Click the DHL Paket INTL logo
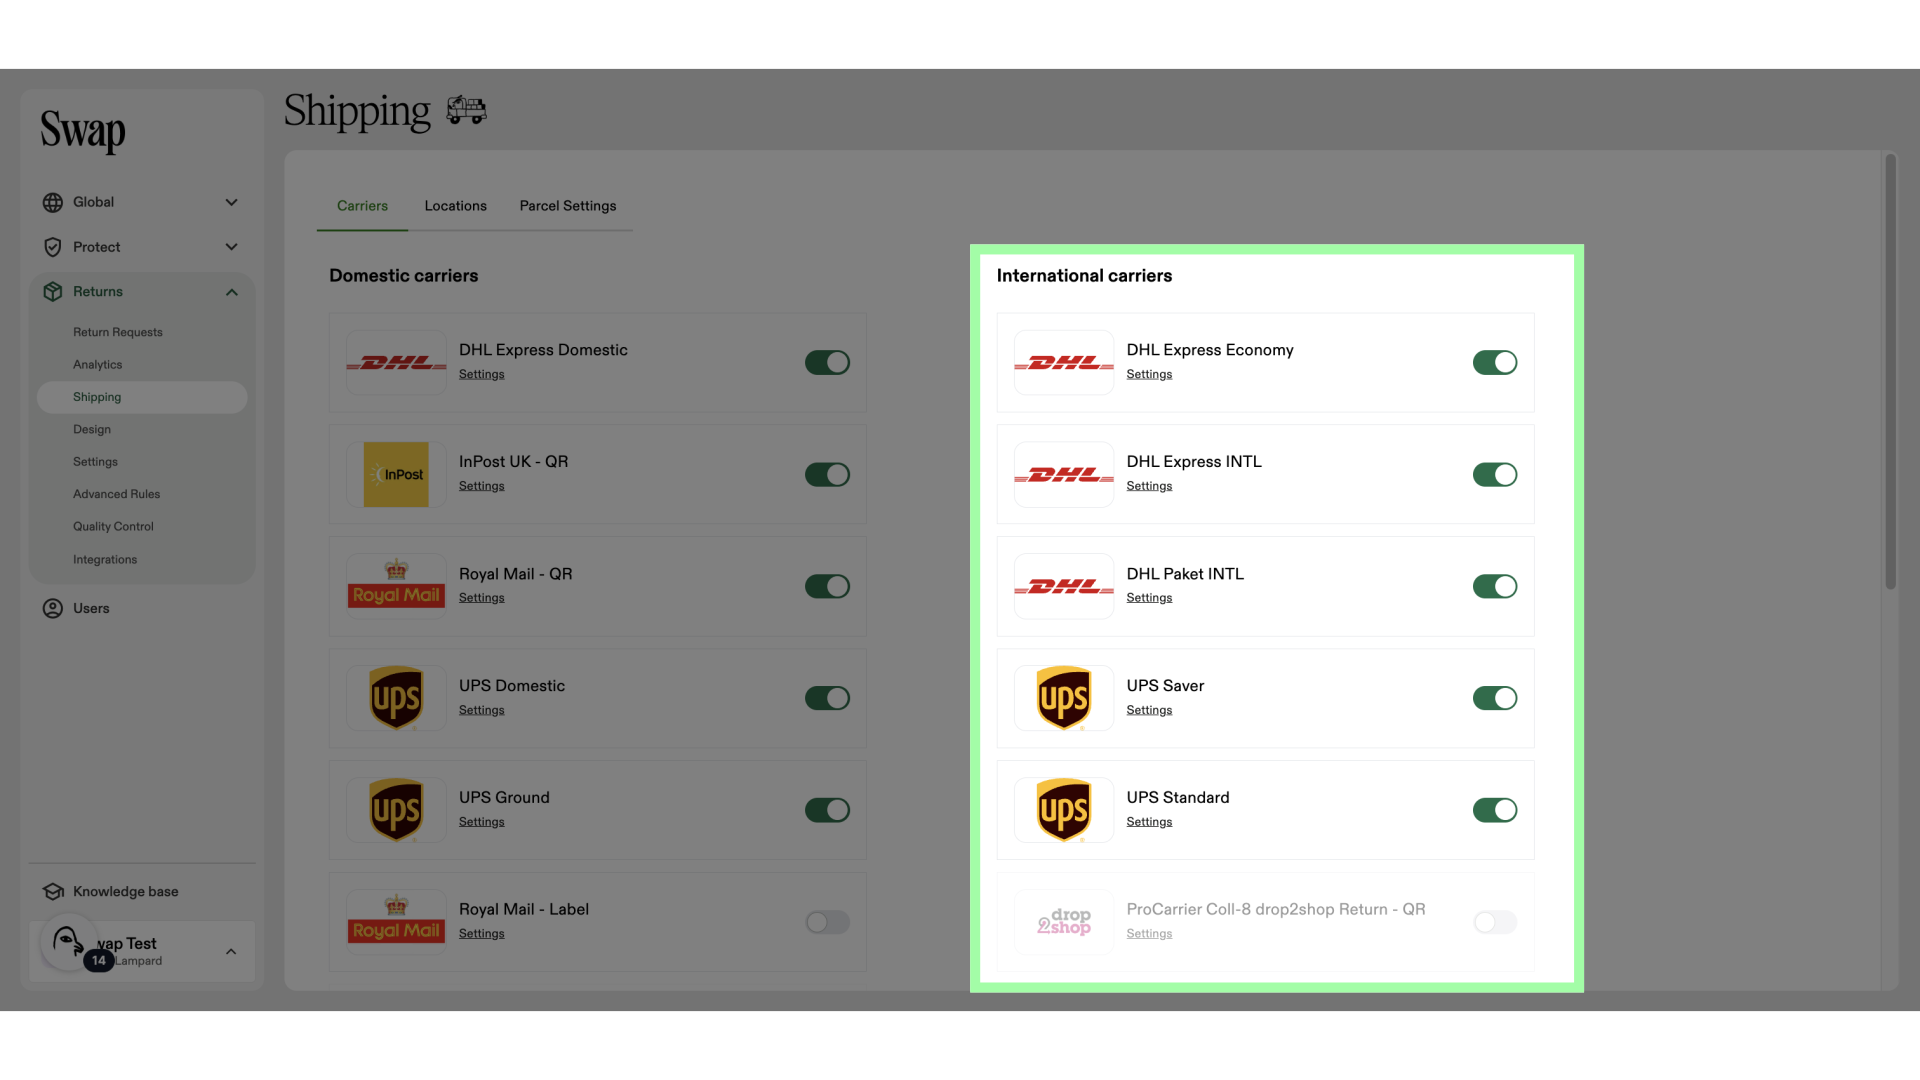This screenshot has height=1080, width=1920. click(x=1064, y=587)
